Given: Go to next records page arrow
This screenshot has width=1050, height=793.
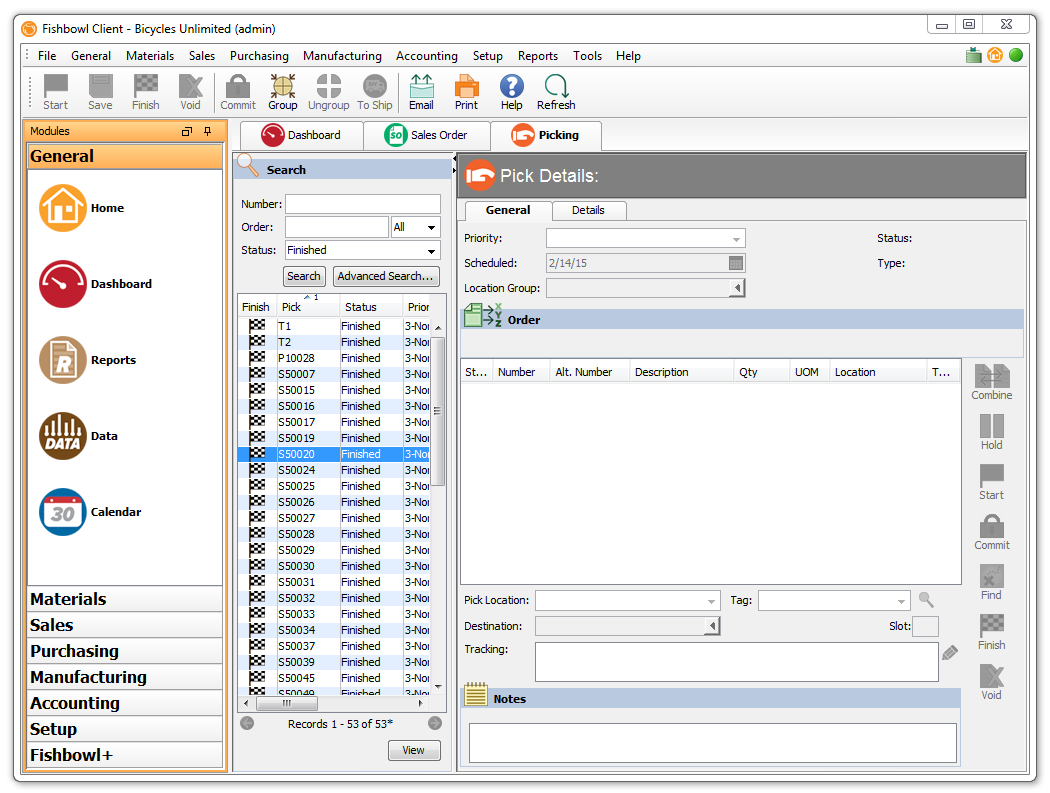Looking at the screenshot, I should (x=435, y=723).
